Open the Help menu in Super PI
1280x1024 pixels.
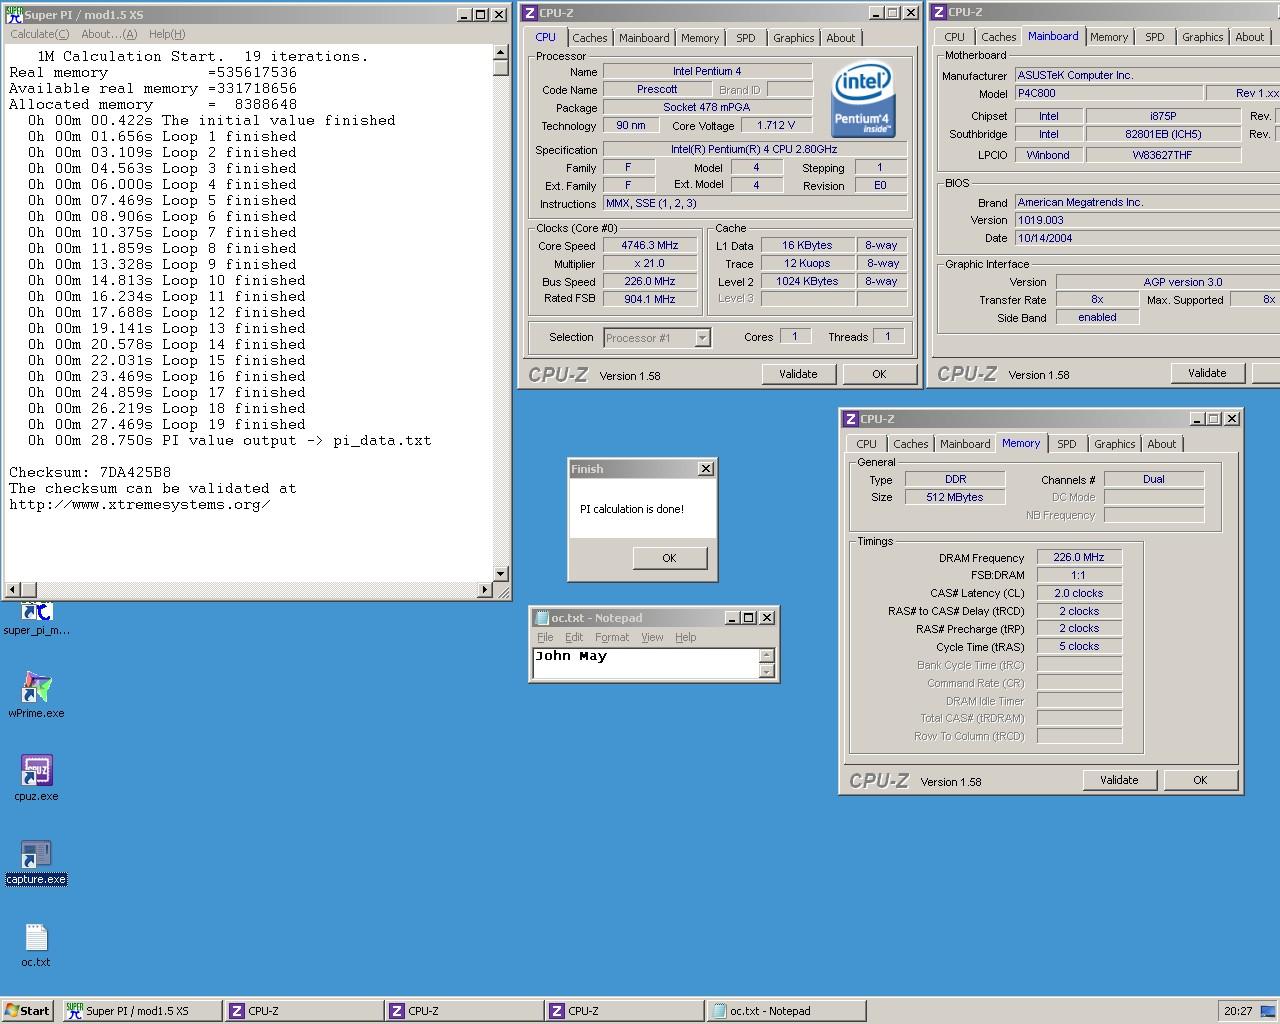tap(167, 34)
